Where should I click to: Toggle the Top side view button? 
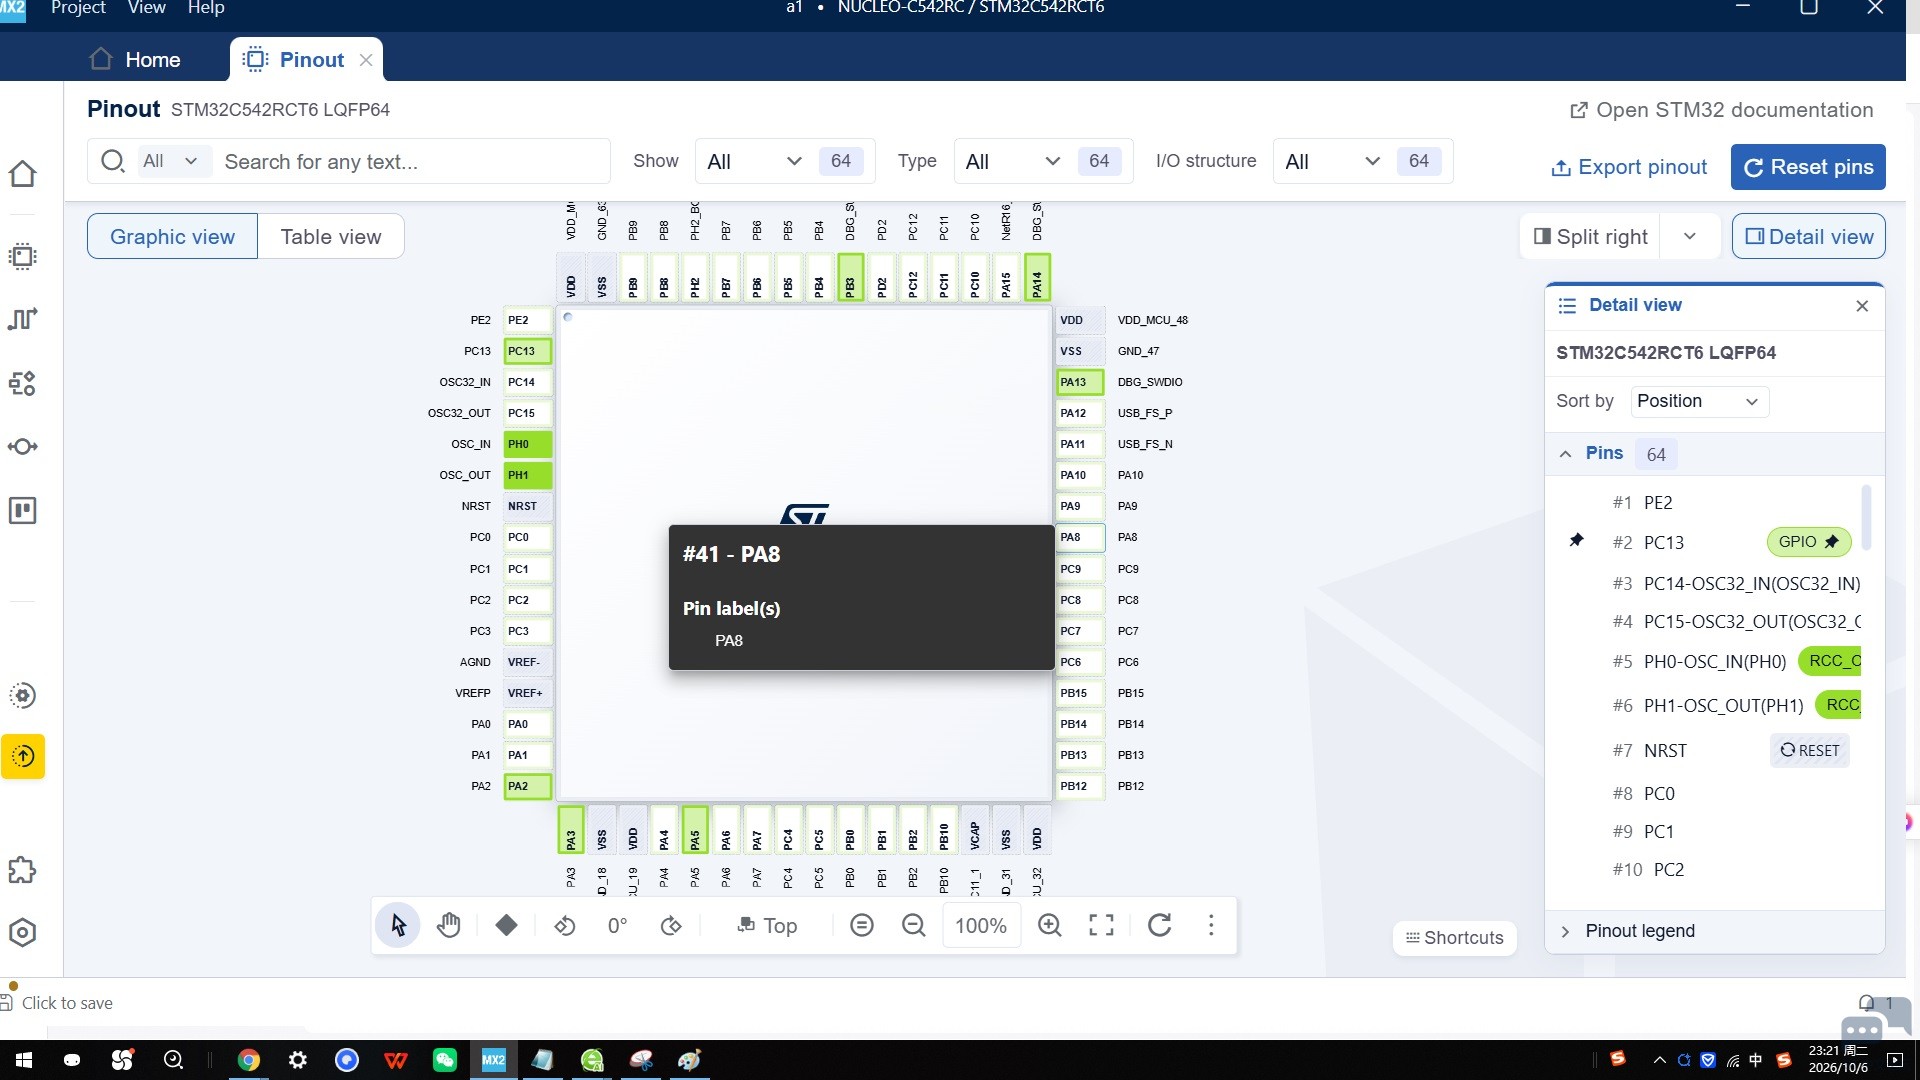point(767,925)
